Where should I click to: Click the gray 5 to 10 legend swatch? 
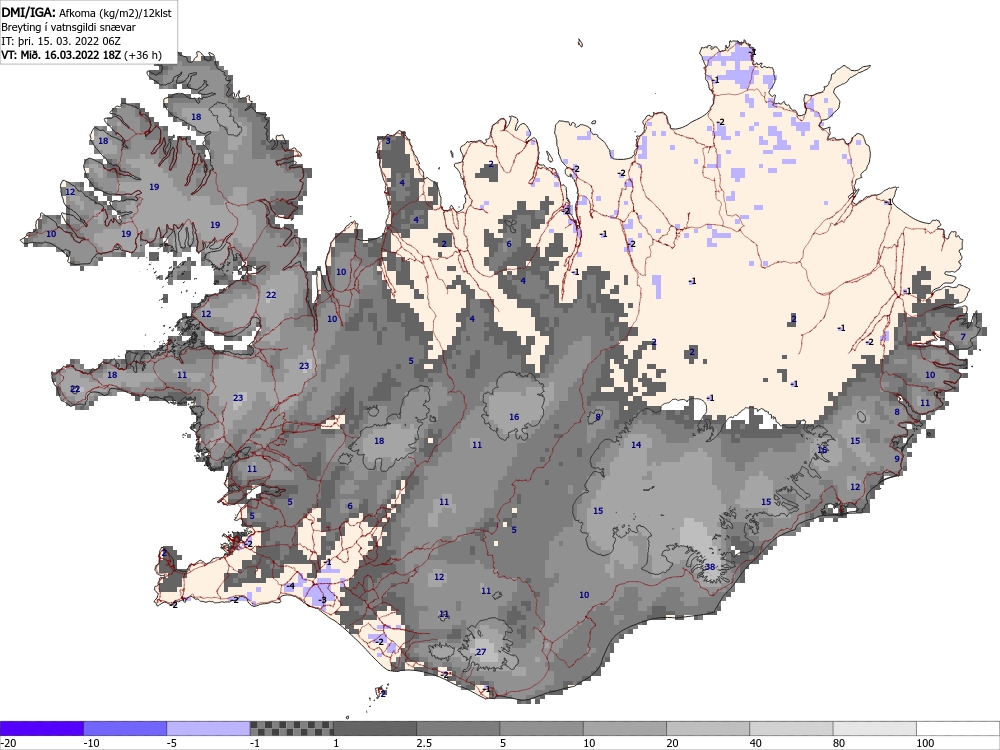541,728
